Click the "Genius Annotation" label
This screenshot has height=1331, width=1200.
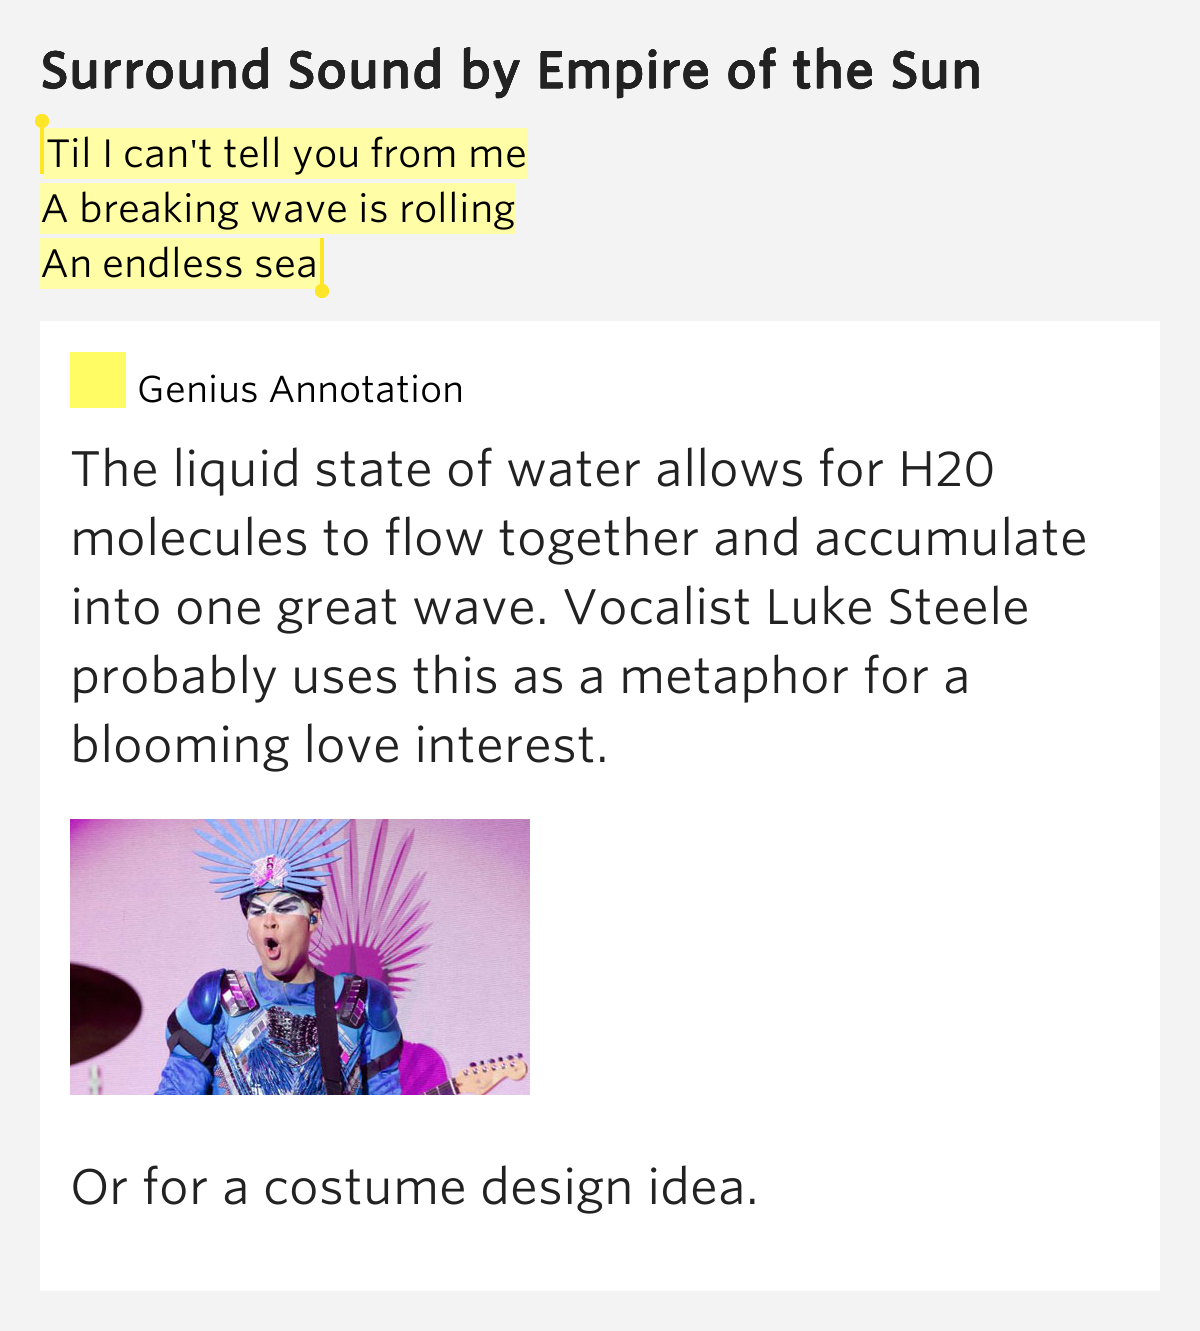[x=300, y=389]
